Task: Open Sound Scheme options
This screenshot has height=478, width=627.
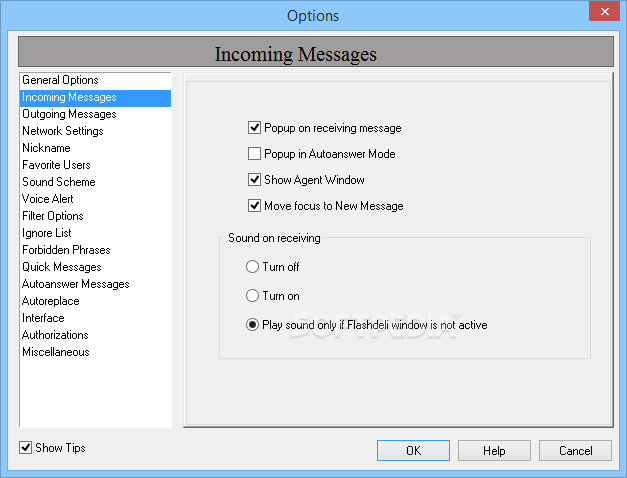Action: click(x=95, y=182)
